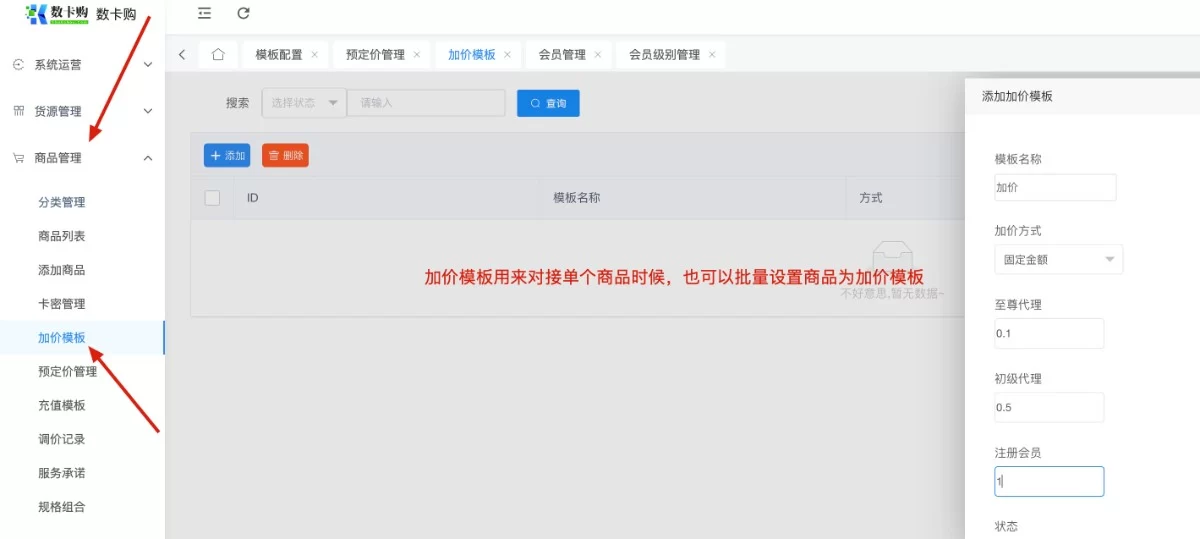Click the 添加 button
This screenshot has height=539, width=1200.
[x=227, y=156]
